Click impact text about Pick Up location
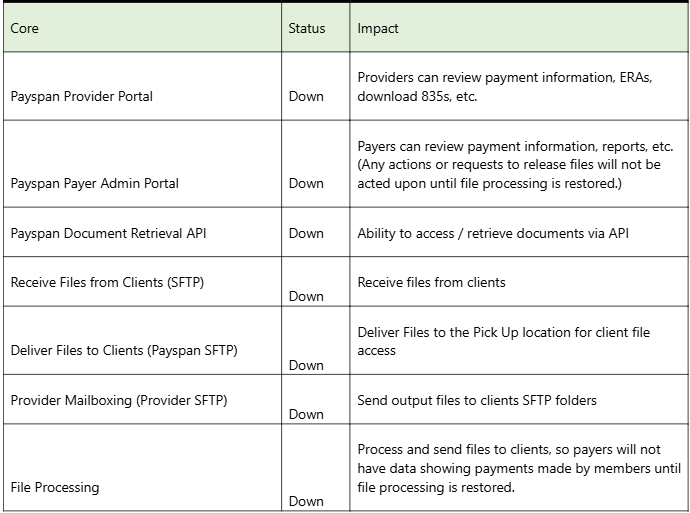Viewport: 690px width, 513px height. click(503, 341)
